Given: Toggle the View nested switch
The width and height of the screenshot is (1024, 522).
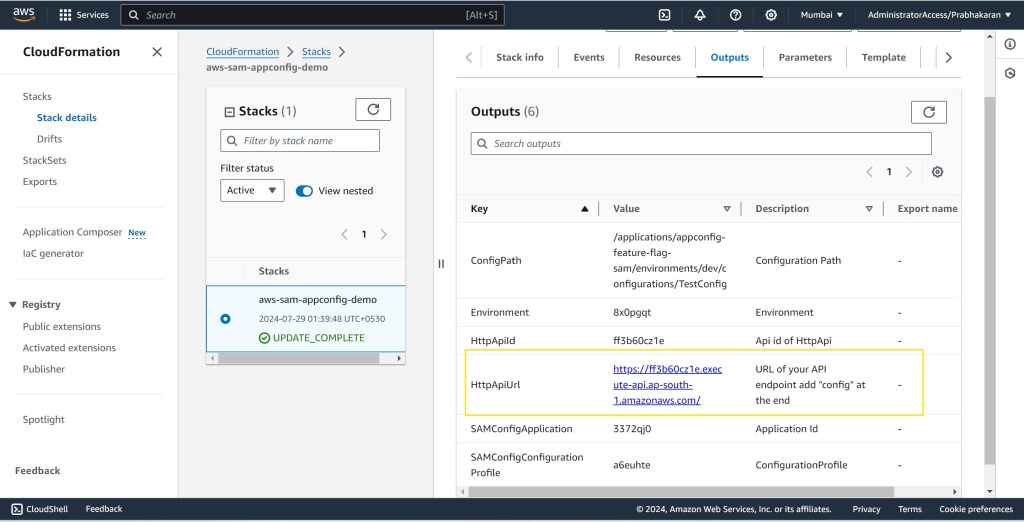Looking at the screenshot, I should 305,191.
